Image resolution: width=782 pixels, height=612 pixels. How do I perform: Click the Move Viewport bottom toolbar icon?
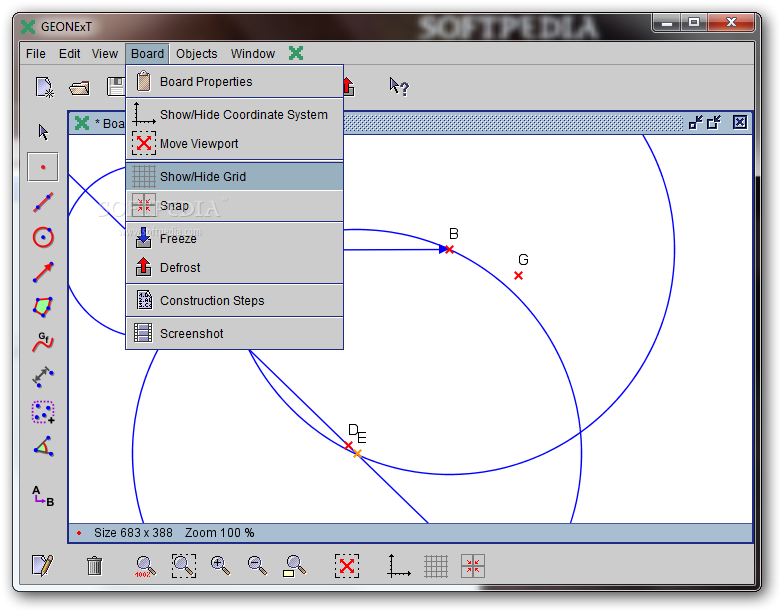[x=347, y=566]
